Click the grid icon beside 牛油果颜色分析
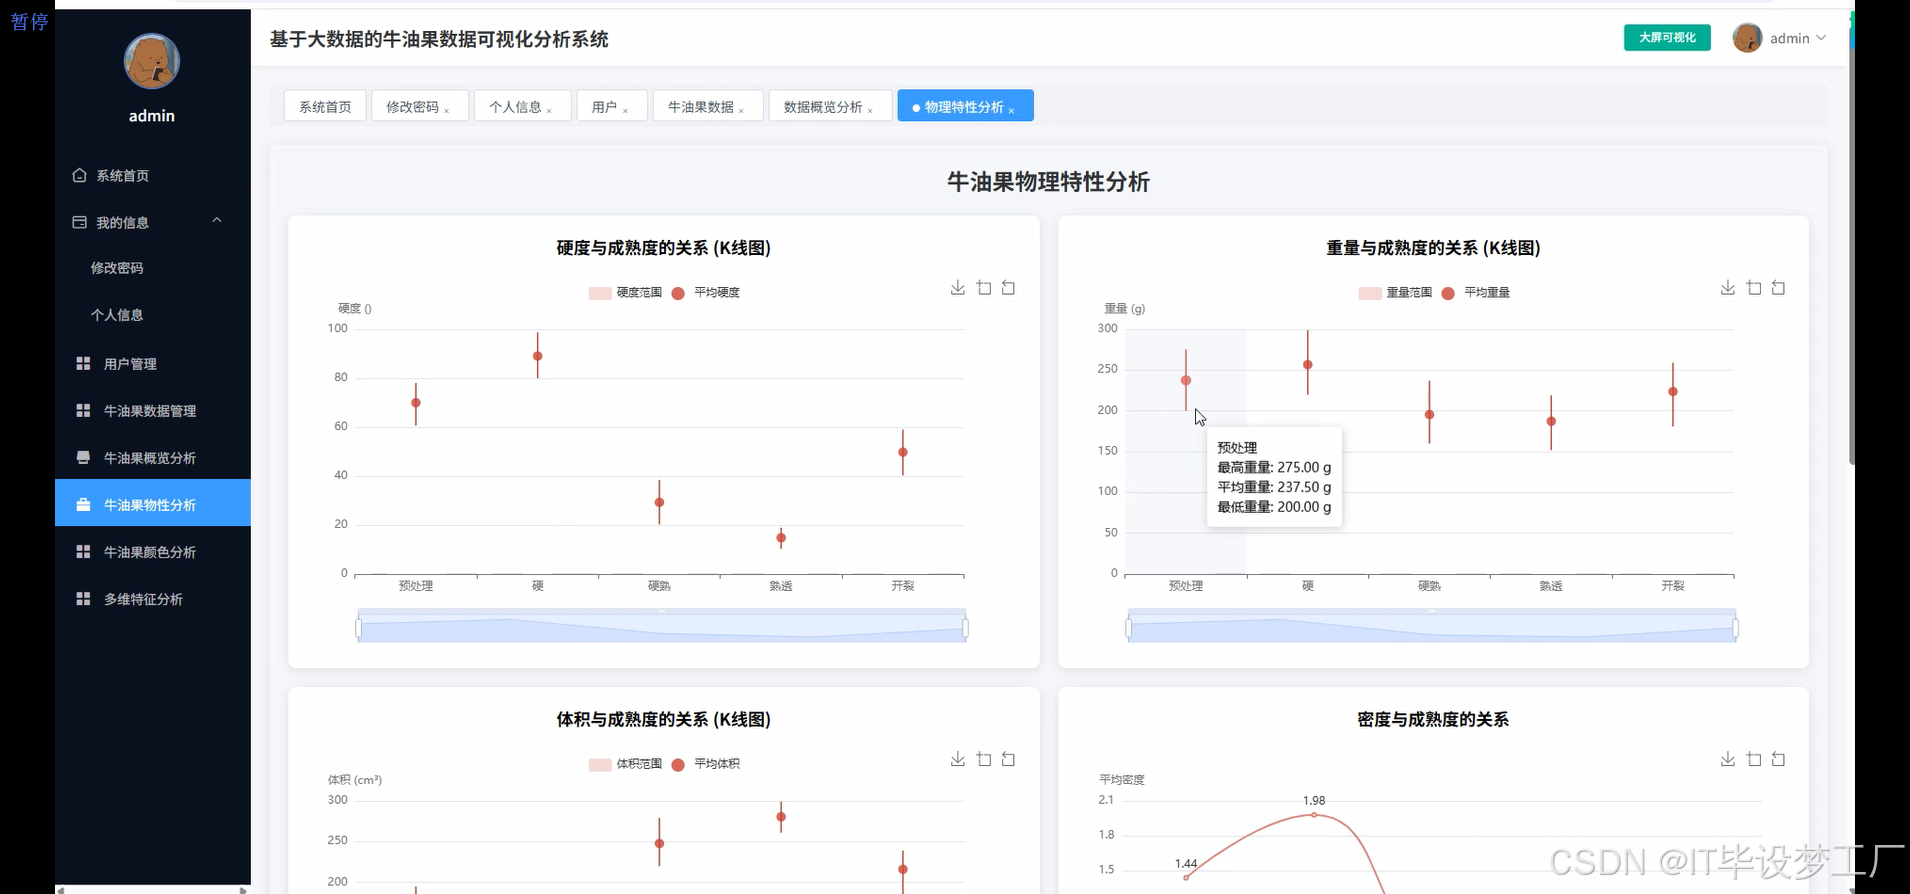This screenshot has width=1910, height=894. [x=83, y=552]
